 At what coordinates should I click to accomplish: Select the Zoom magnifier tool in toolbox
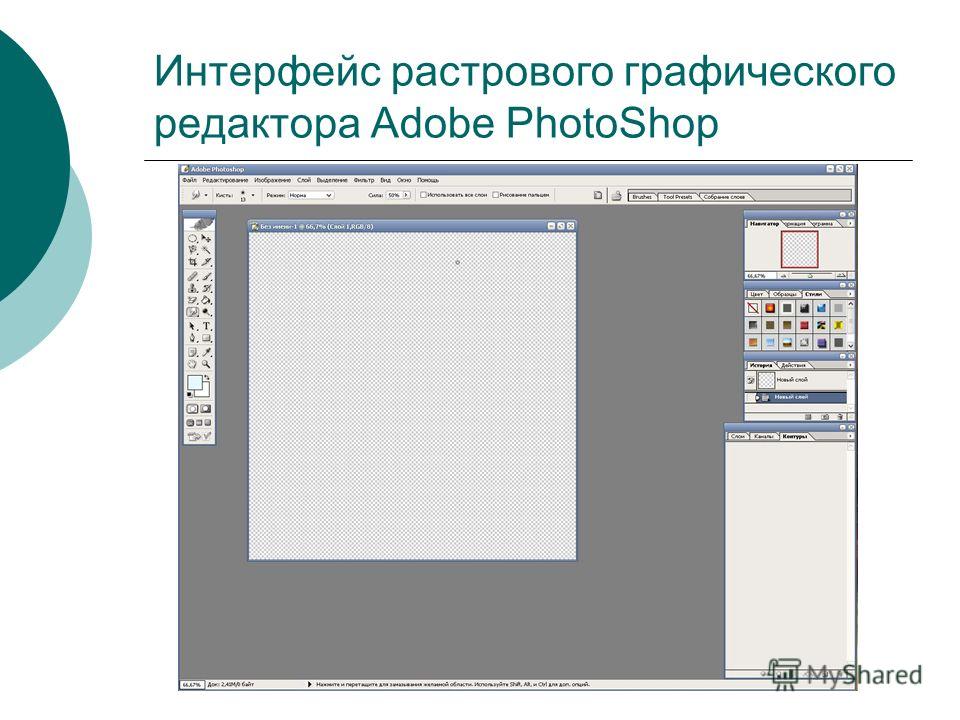tap(206, 364)
